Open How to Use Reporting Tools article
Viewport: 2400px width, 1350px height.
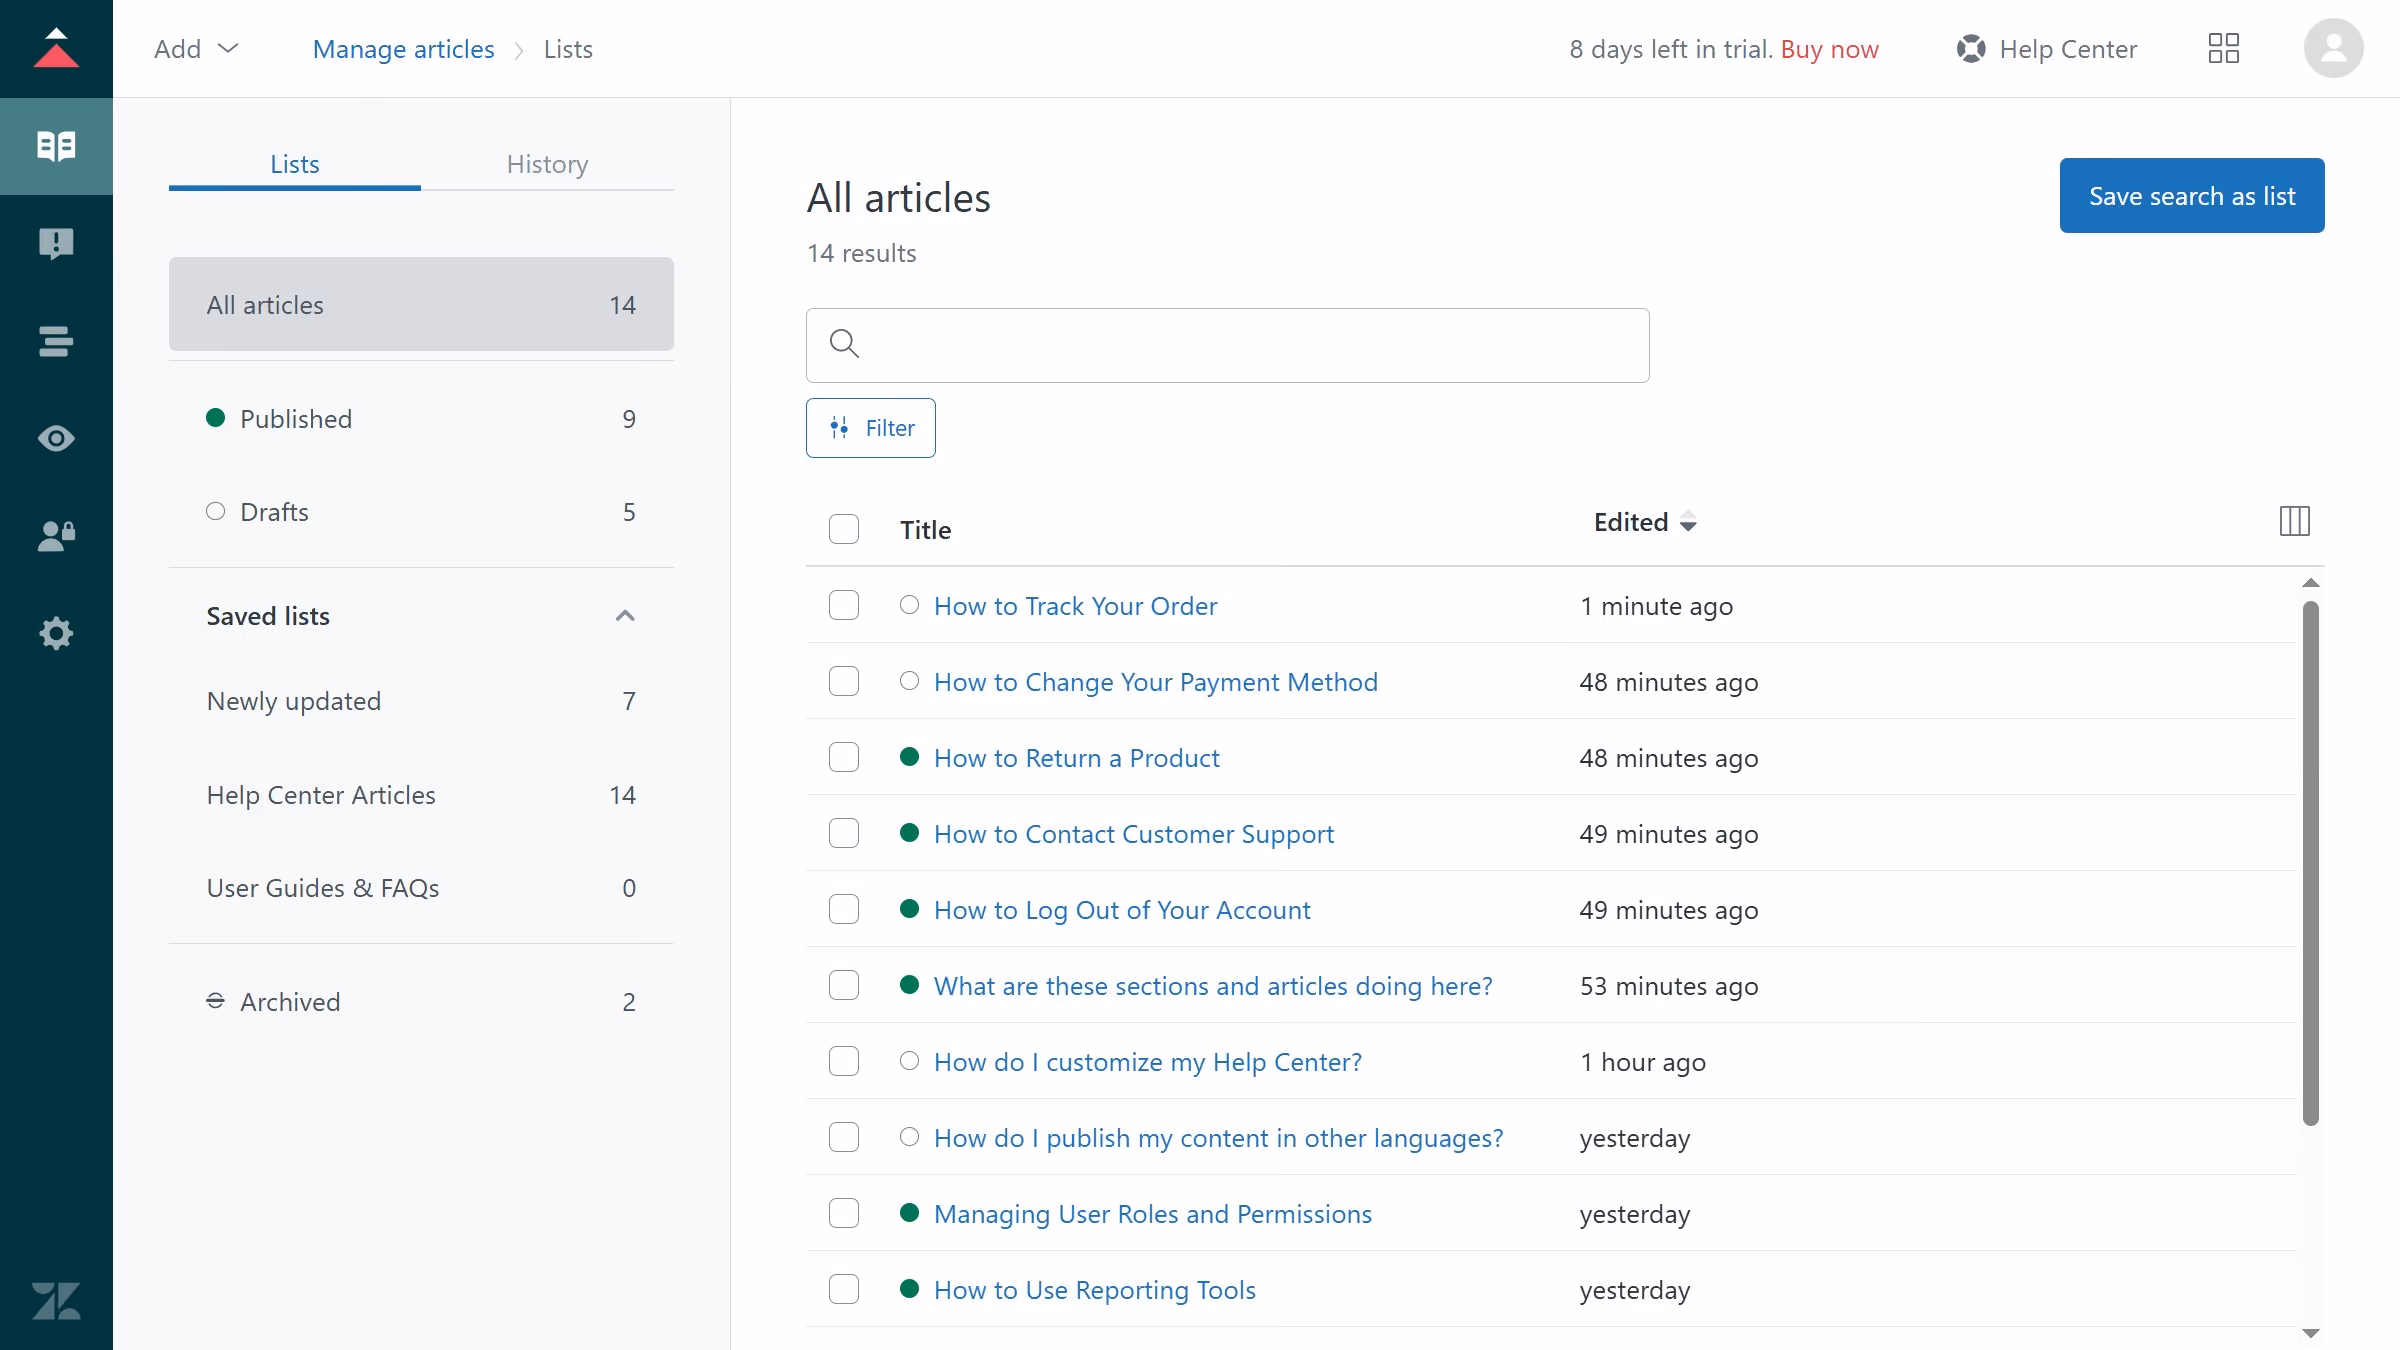coord(1094,1290)
